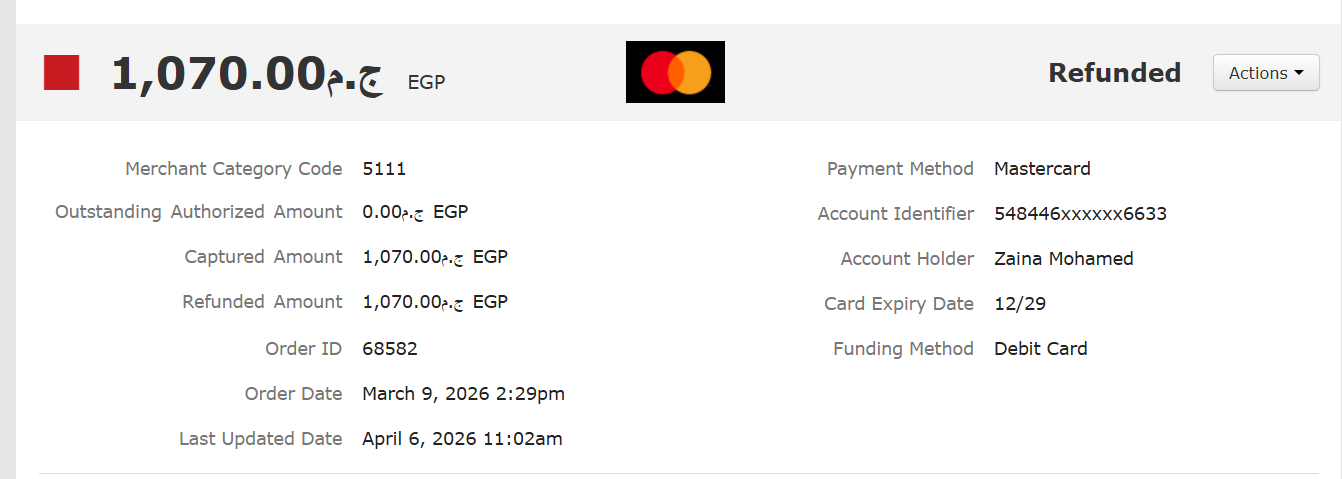Viewport: 1342px width, 479px height.
Task: Click the Mastercard logo icon
Action: (x=675, y=72)
